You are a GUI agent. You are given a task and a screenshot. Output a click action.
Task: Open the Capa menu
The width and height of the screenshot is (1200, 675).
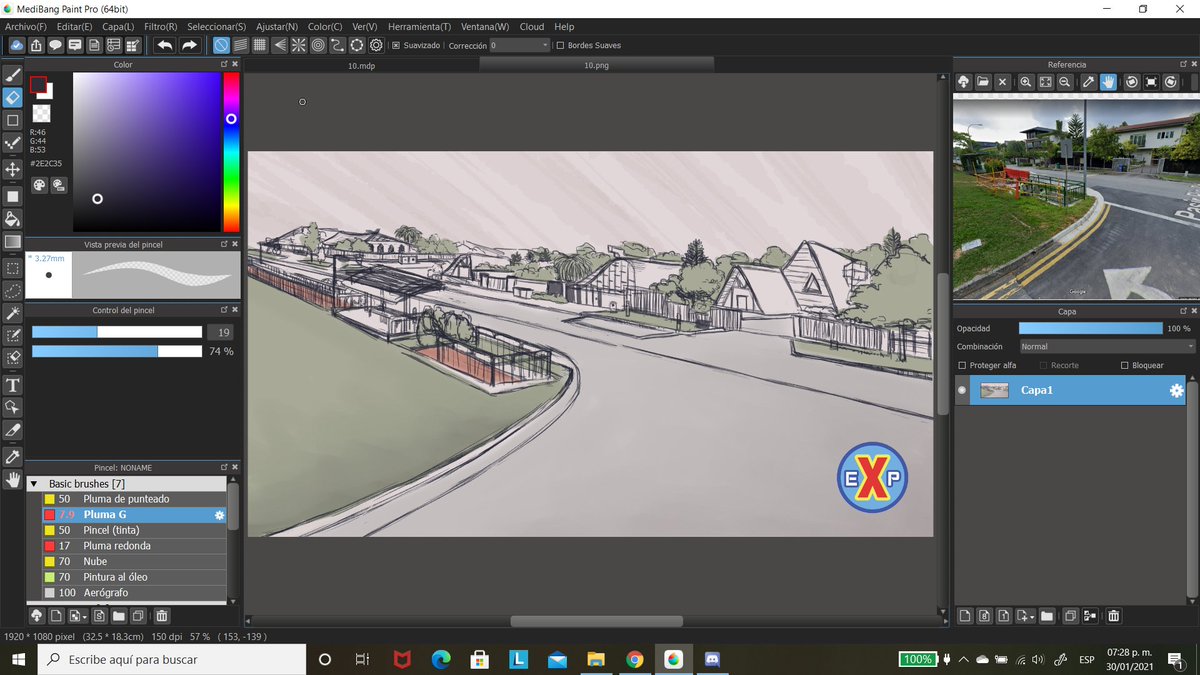point(118,26)
